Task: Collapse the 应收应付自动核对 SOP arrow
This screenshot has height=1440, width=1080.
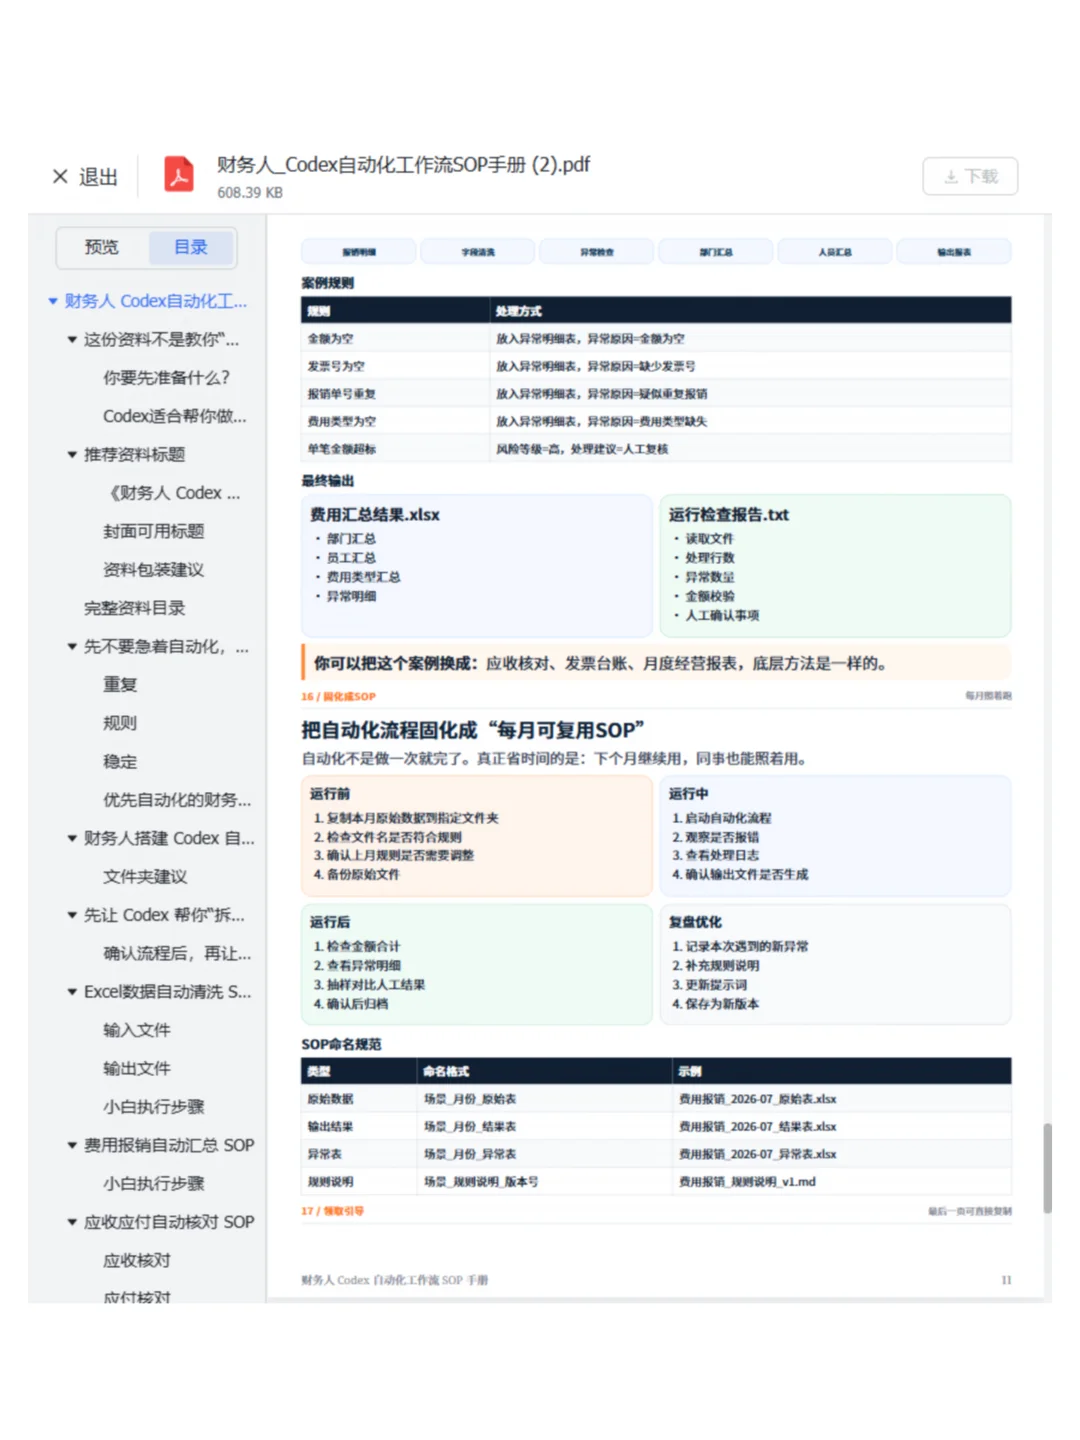Action: (72, 1223)
